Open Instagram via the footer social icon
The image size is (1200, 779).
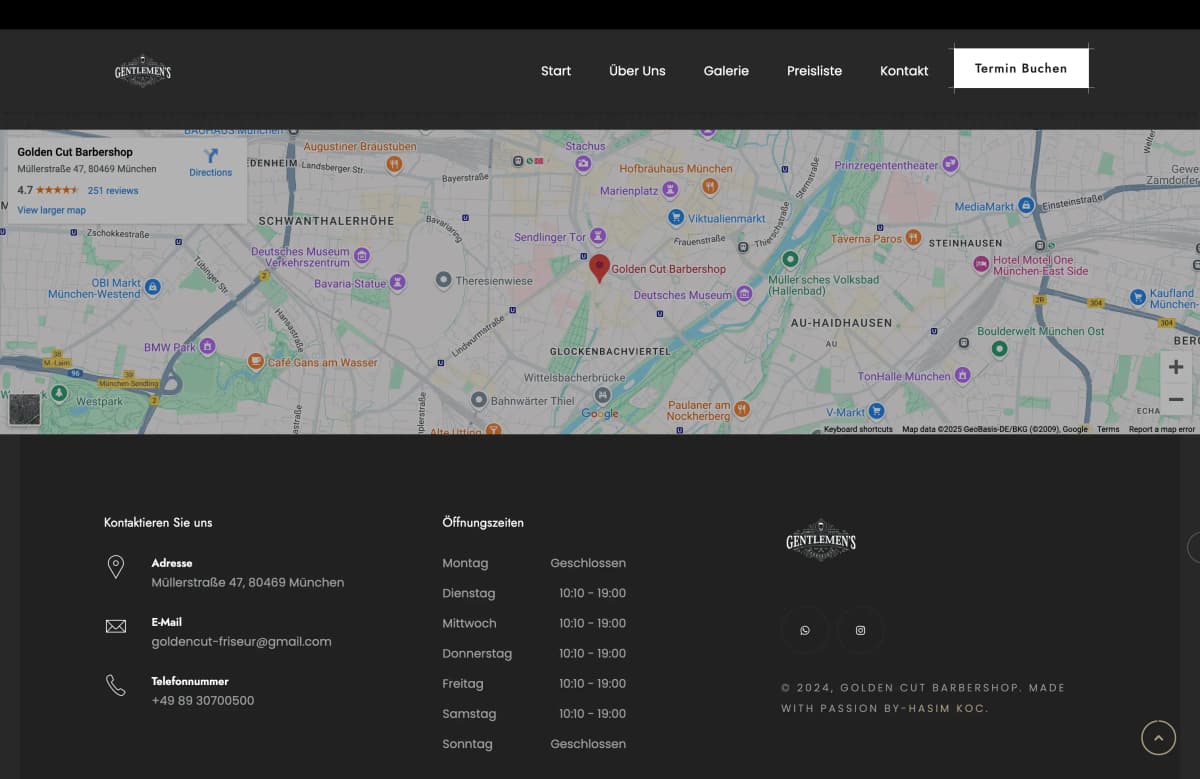tap(860, 630)
